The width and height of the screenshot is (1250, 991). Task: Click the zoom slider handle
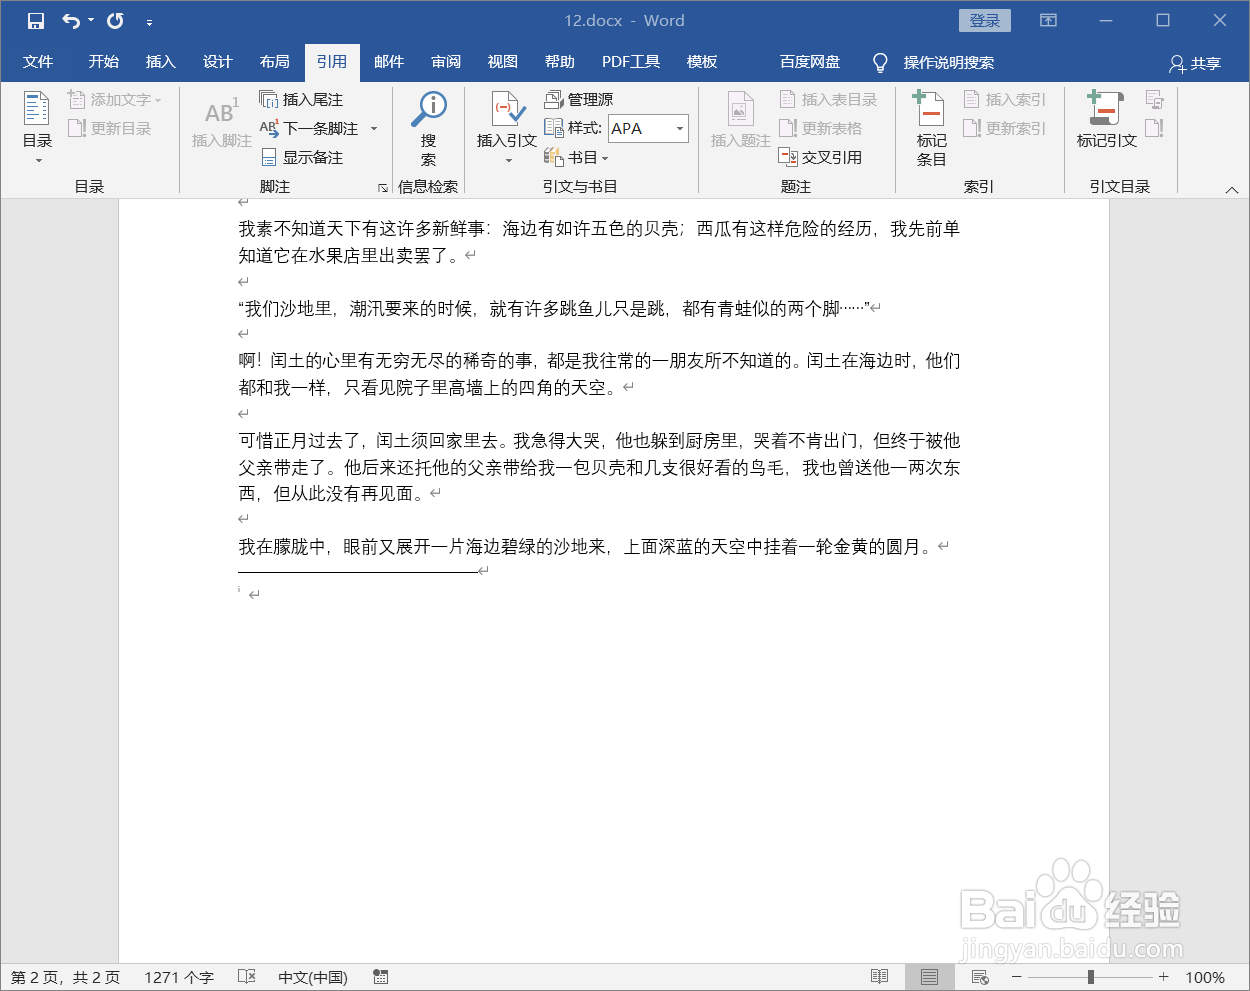click(1091, 977)
